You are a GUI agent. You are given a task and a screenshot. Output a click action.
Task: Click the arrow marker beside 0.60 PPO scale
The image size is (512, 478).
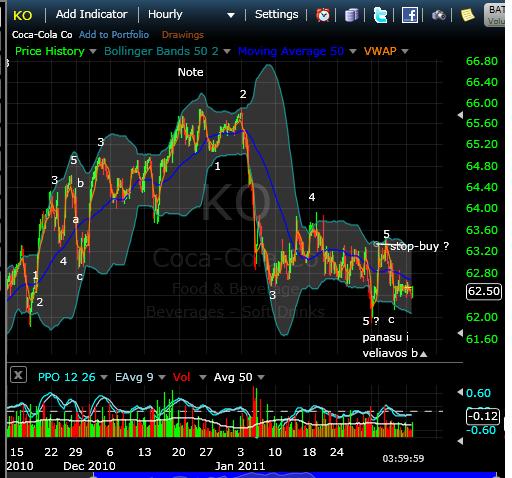460,392
